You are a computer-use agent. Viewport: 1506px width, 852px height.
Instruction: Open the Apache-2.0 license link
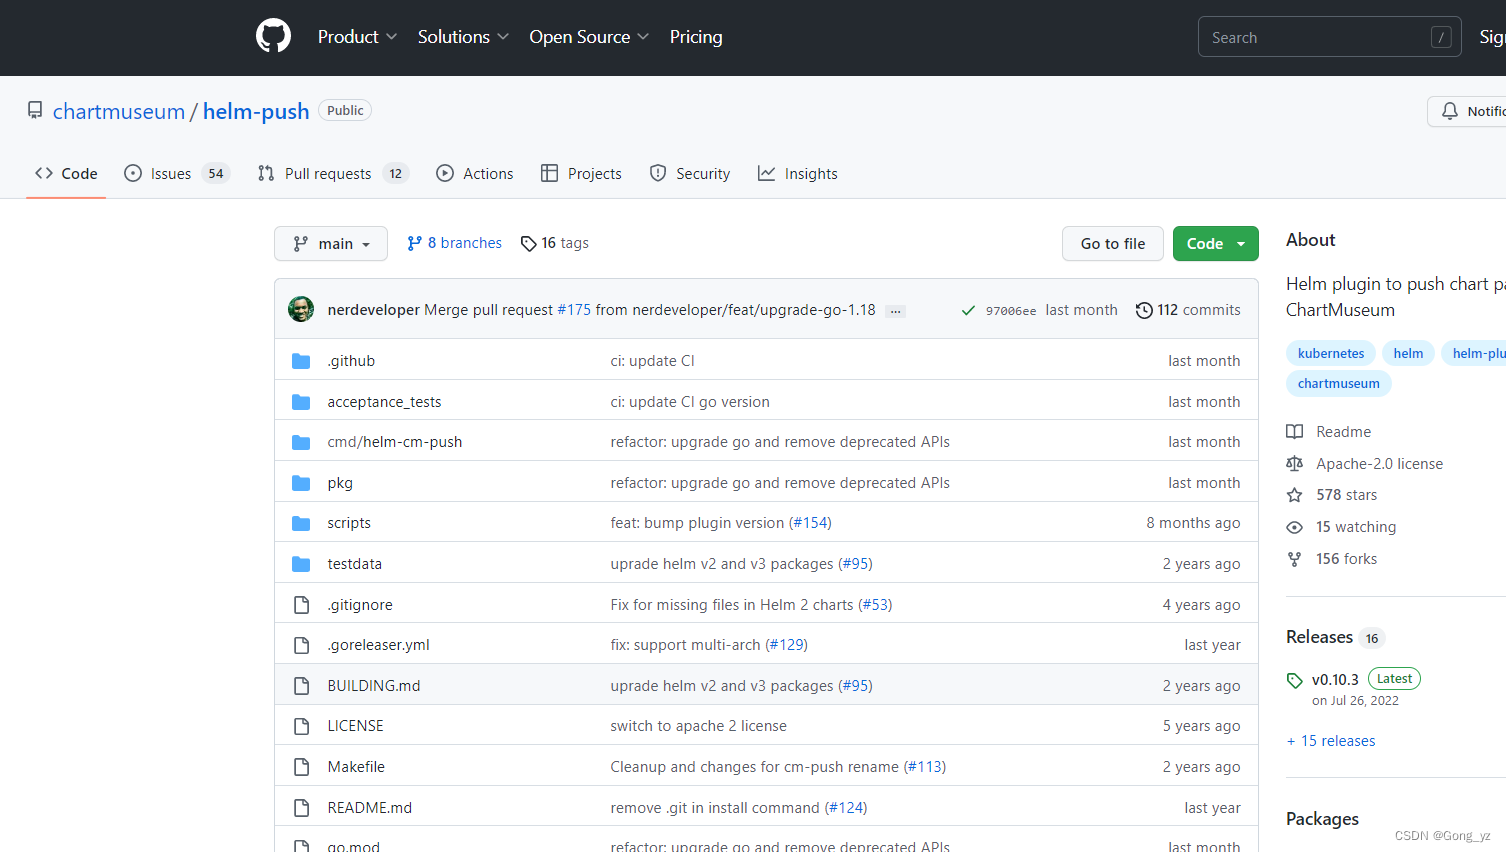[1380, 464]
